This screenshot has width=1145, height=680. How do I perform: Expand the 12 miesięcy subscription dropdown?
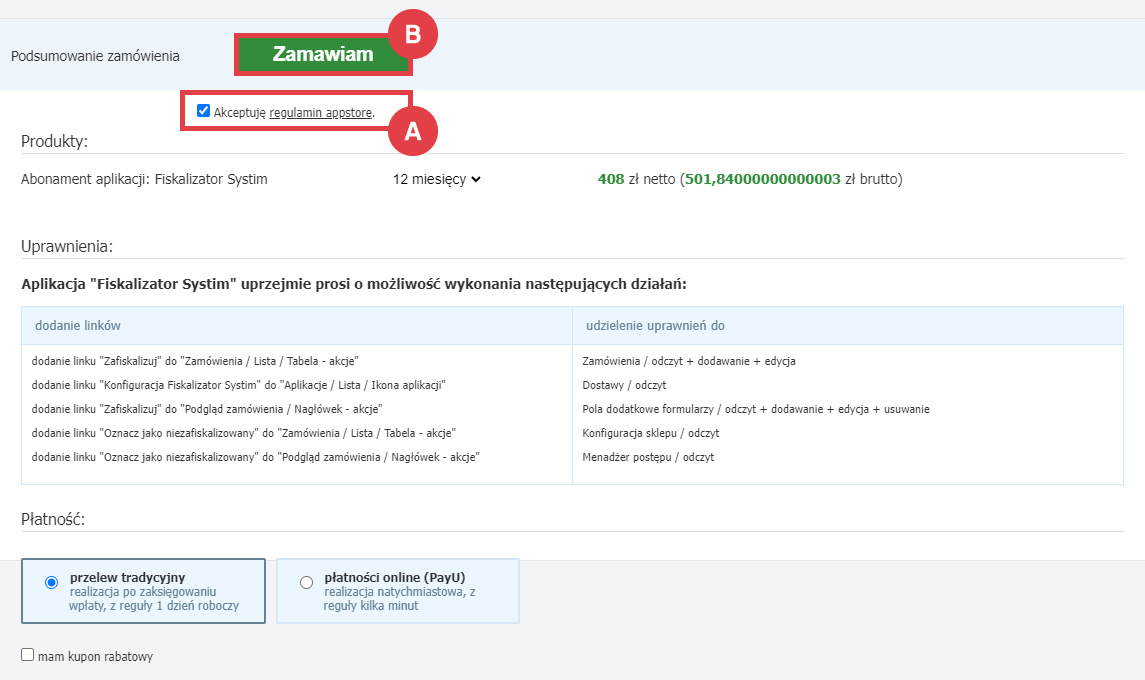click(x=437, y=180)
